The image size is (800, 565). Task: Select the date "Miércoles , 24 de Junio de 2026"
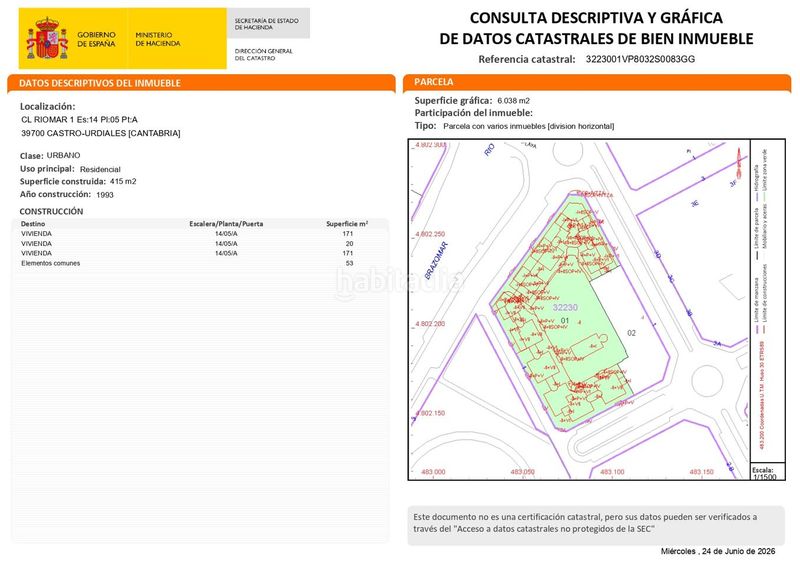718,551
